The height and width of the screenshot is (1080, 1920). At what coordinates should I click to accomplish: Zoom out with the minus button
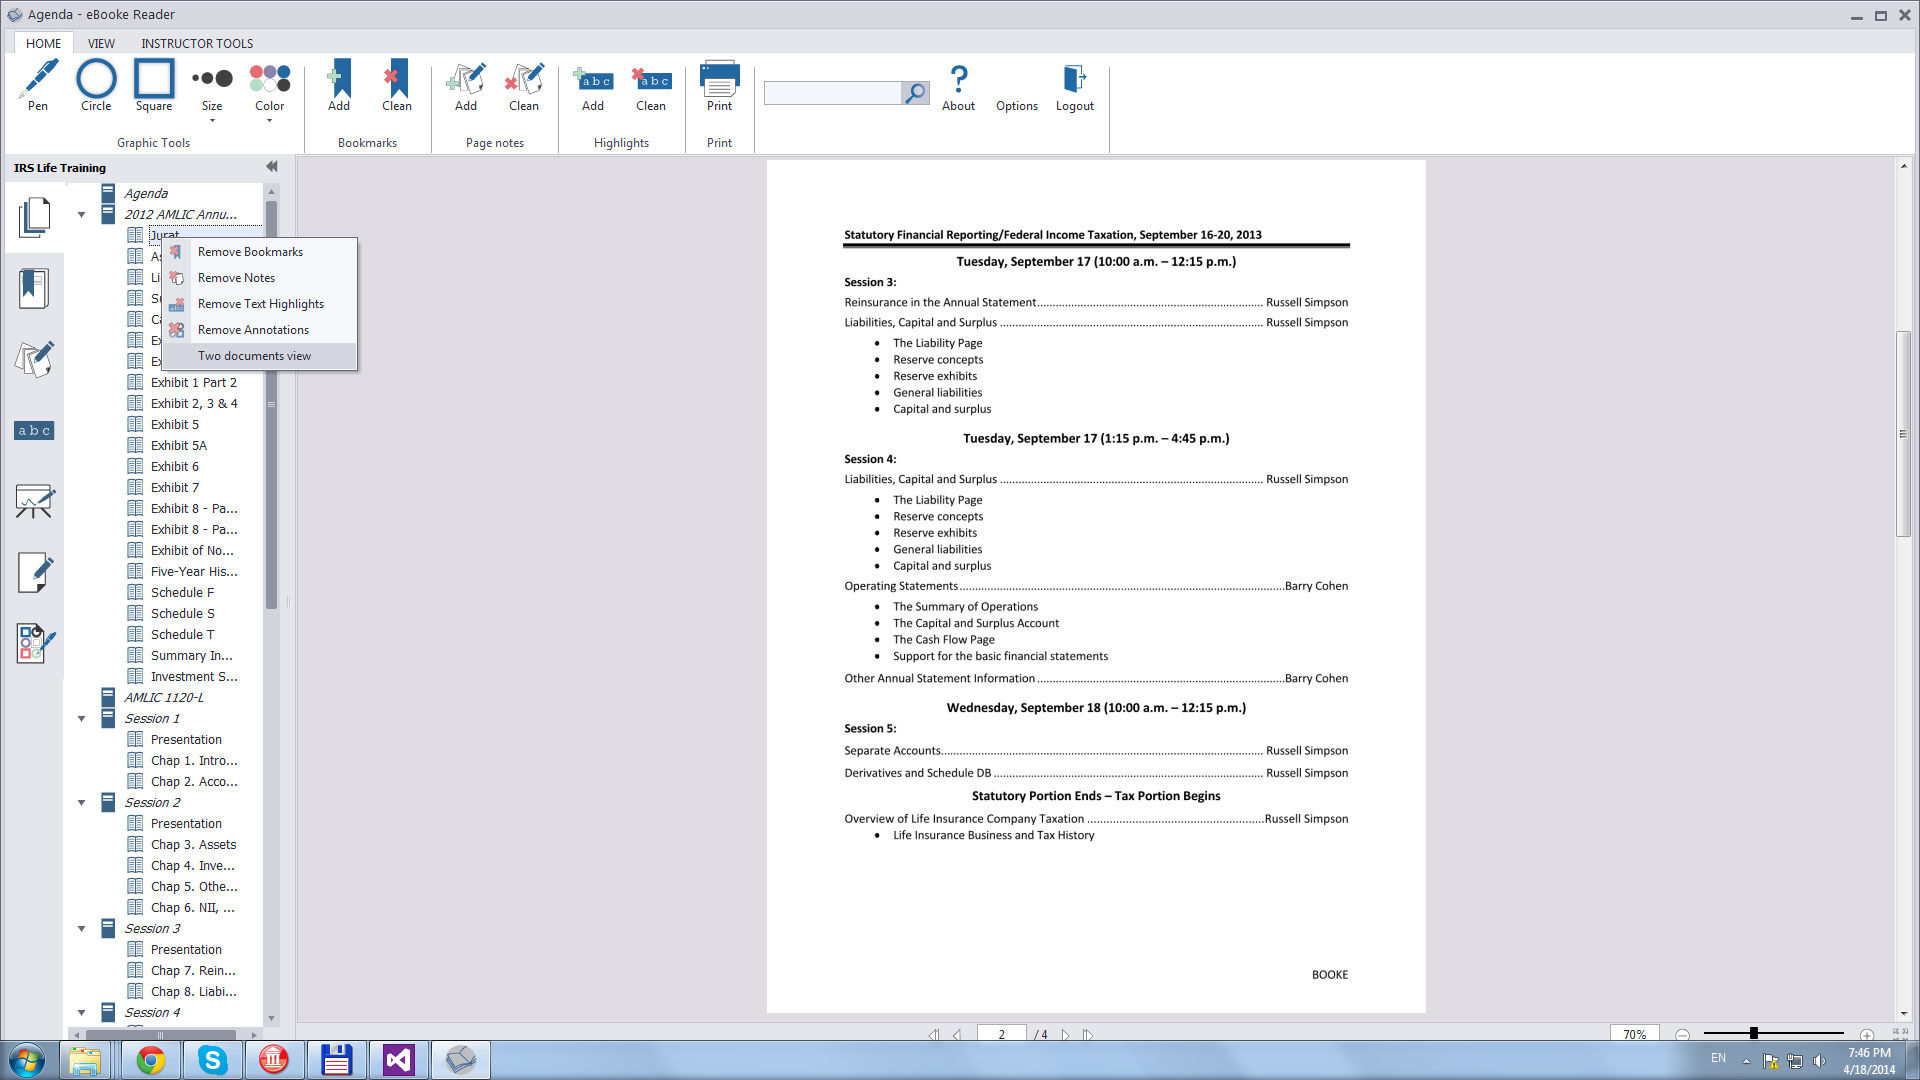coord(1683,1035)
